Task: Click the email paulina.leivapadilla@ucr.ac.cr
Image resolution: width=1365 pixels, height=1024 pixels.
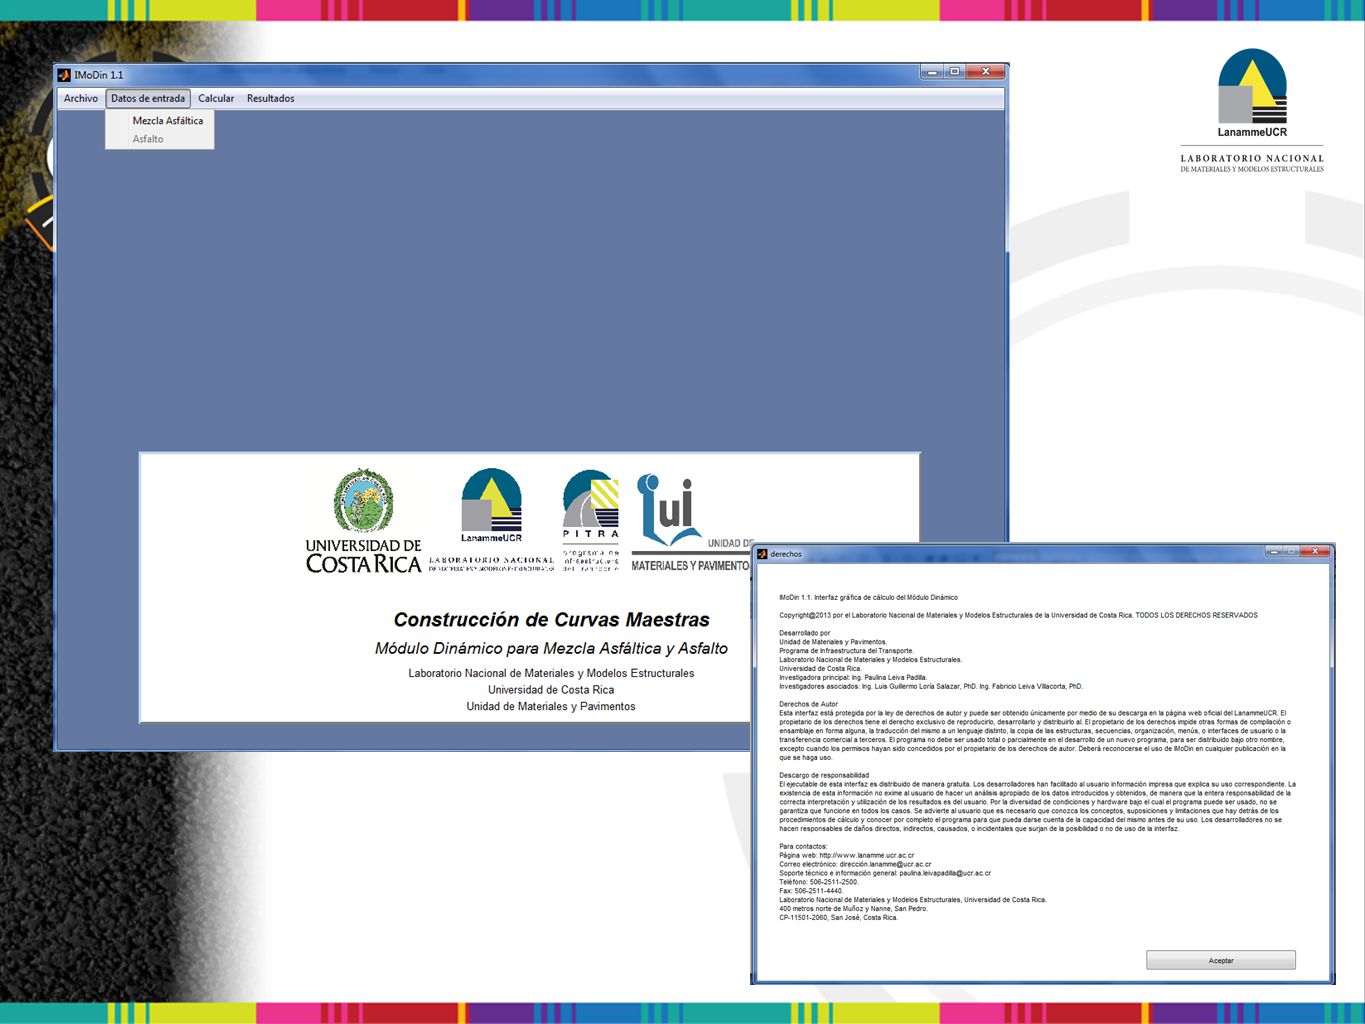Action: pyautogui.click(x=945, y=873)
